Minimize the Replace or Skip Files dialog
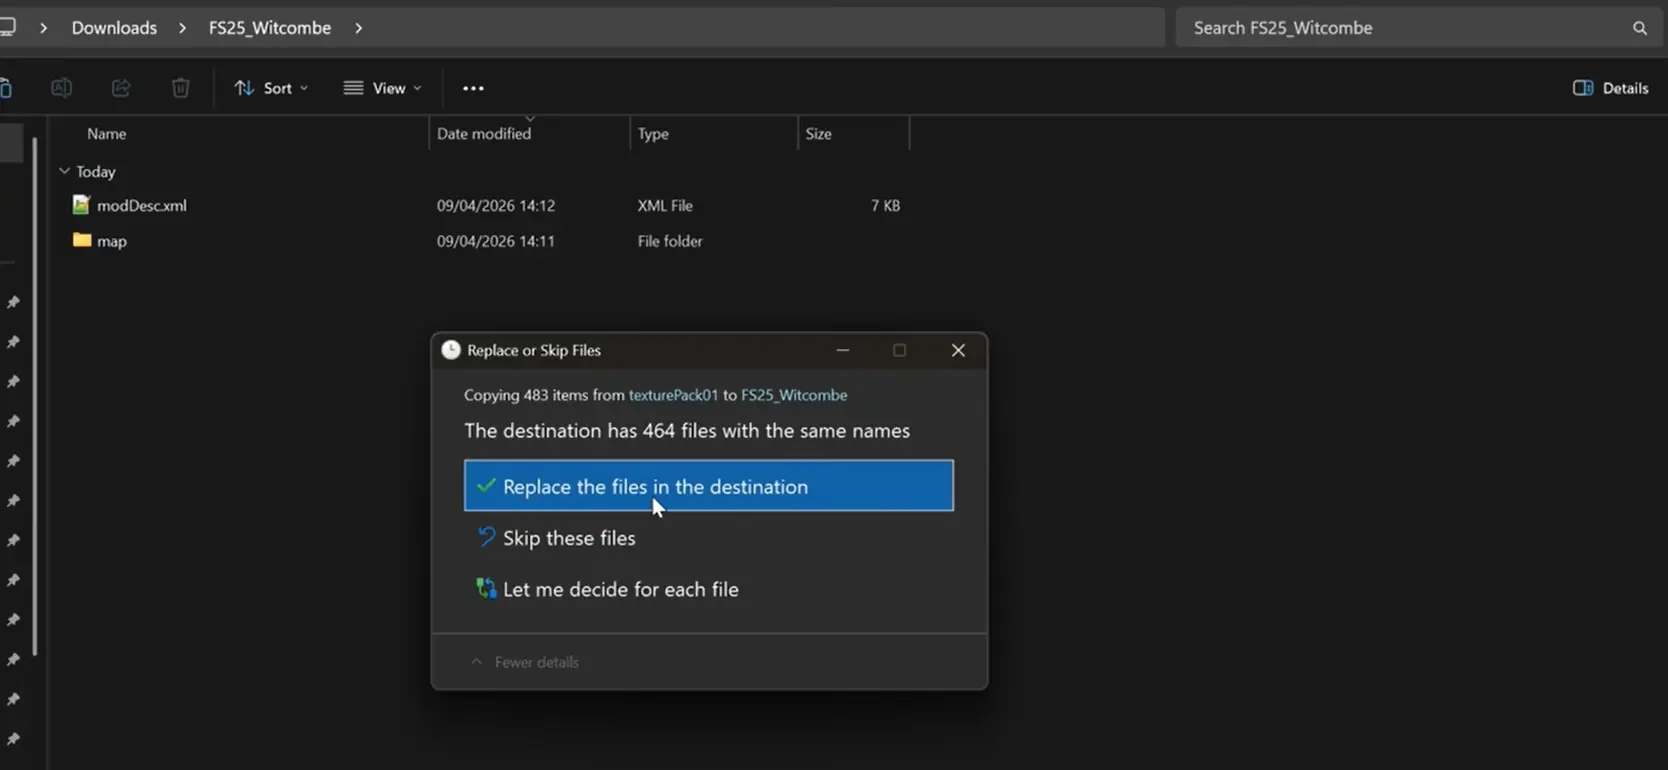The height and width of the screenshot is (770, 1668). coord(843,350)
